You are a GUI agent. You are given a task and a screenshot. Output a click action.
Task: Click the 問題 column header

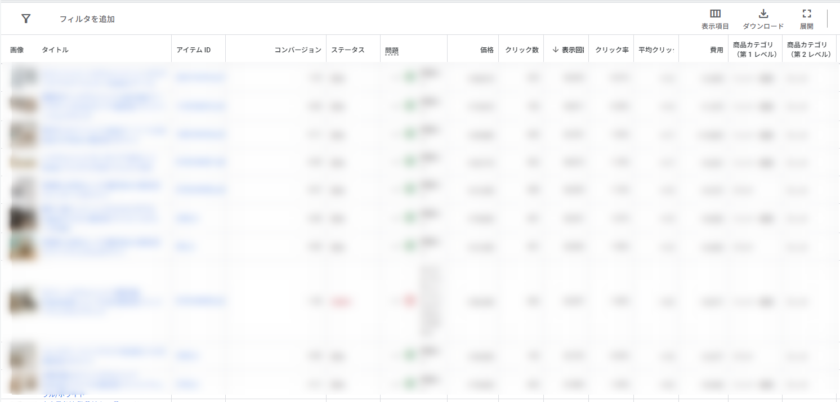391,49
